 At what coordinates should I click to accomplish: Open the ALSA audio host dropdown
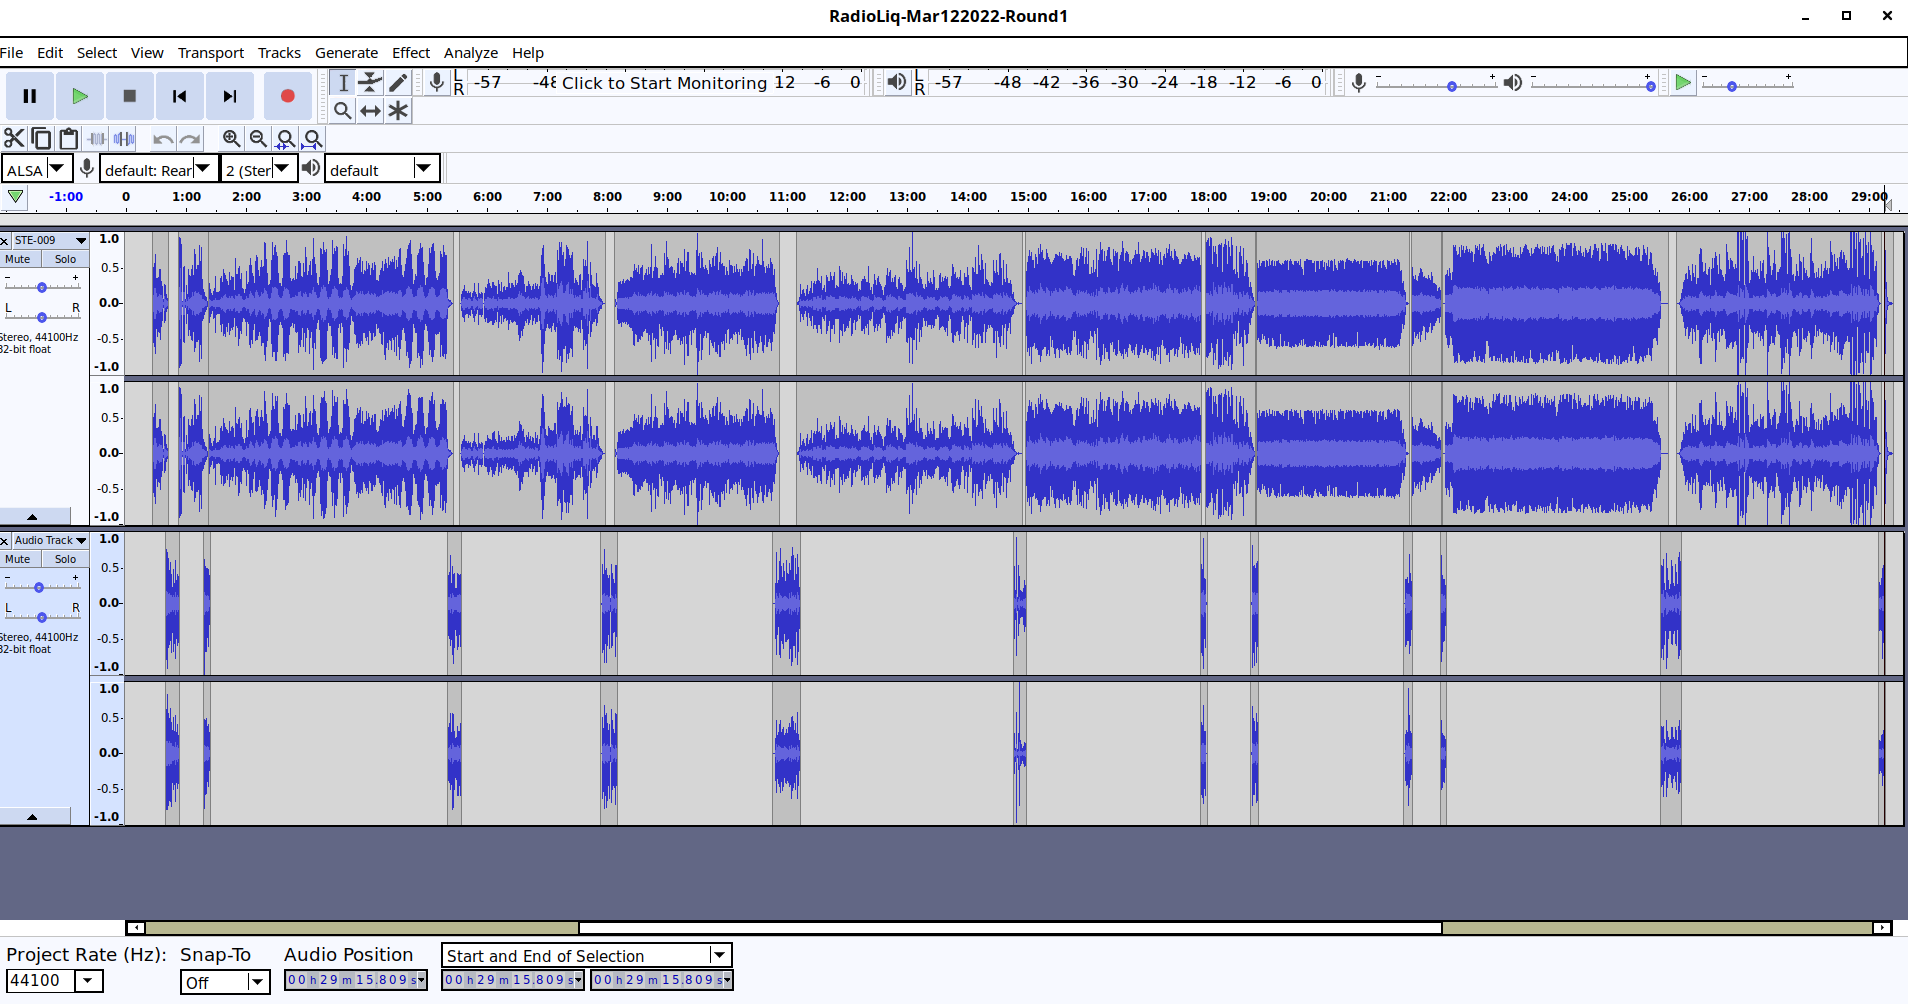tap(37, 169)
